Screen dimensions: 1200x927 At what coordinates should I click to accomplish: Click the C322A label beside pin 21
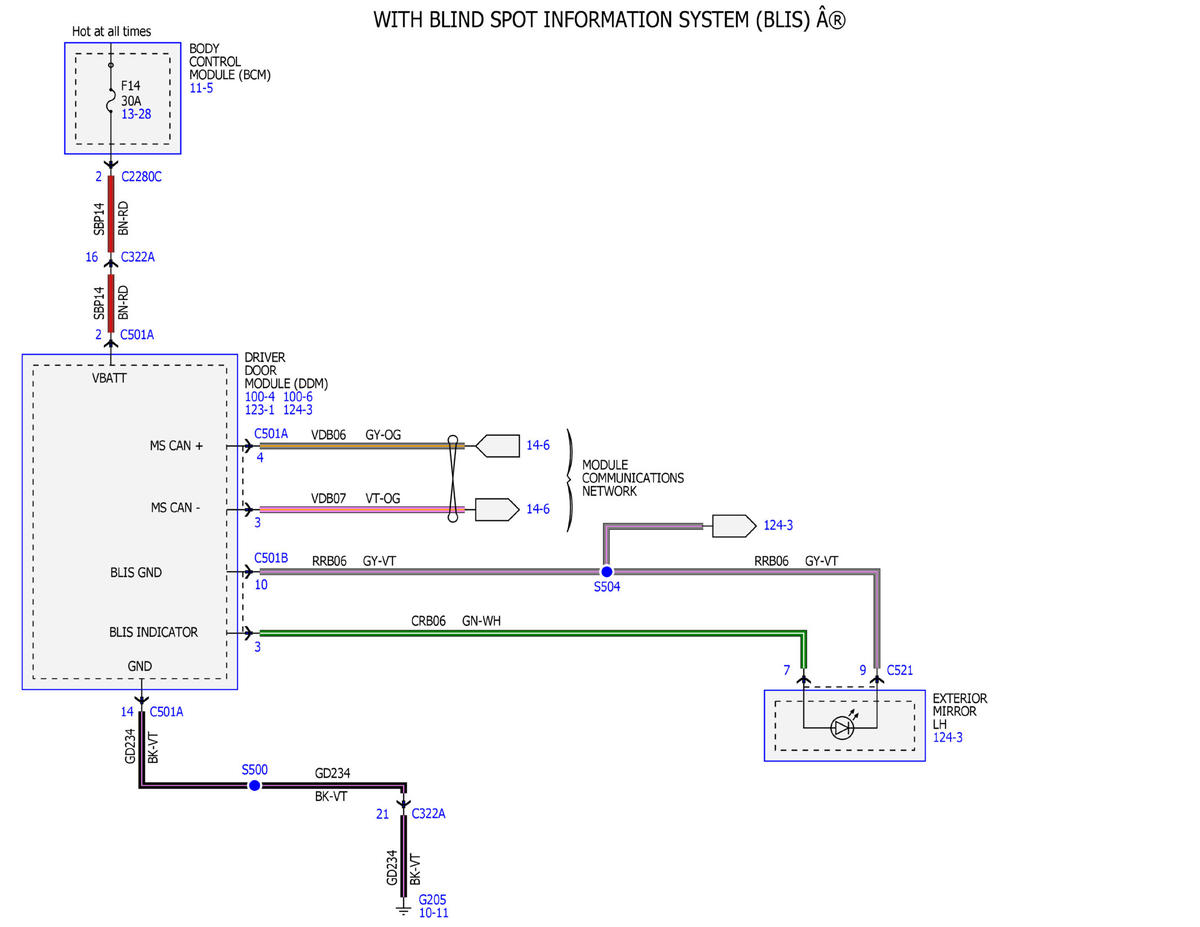pos(428,814)
